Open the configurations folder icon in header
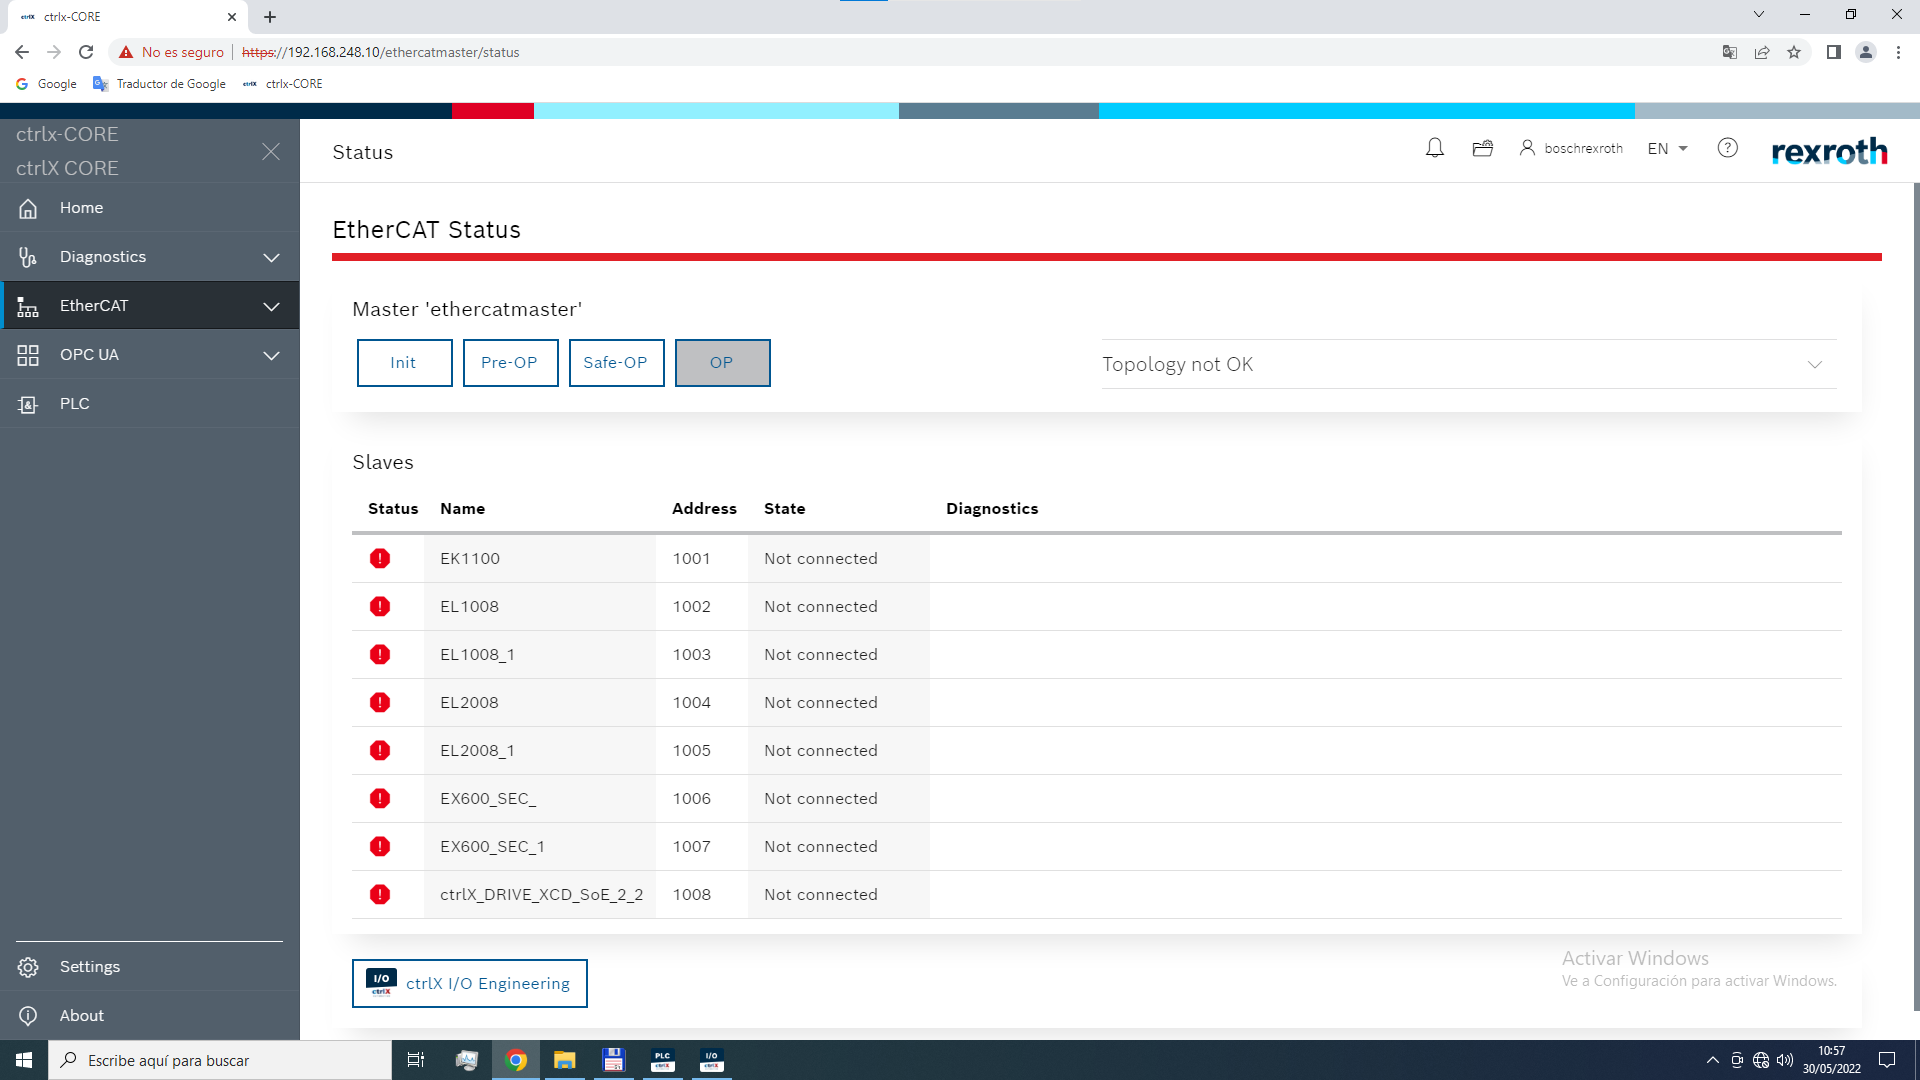This screenshot has width=1920, height=1080. (1482, 148)
